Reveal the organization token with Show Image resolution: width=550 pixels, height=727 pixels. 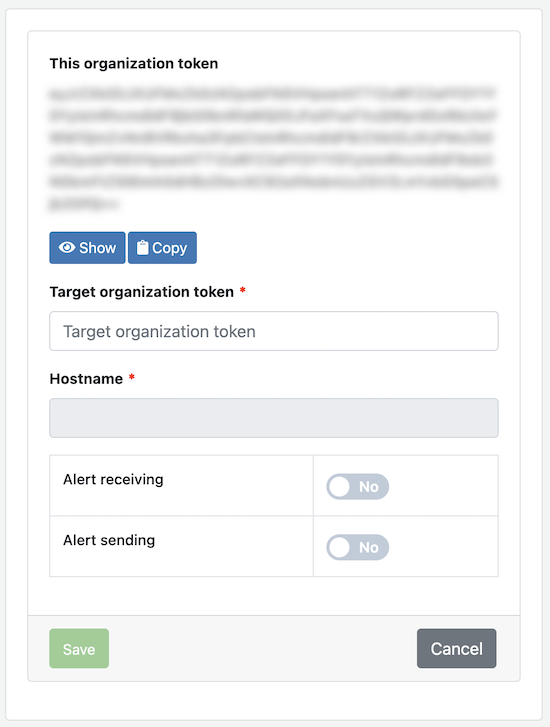87,248
